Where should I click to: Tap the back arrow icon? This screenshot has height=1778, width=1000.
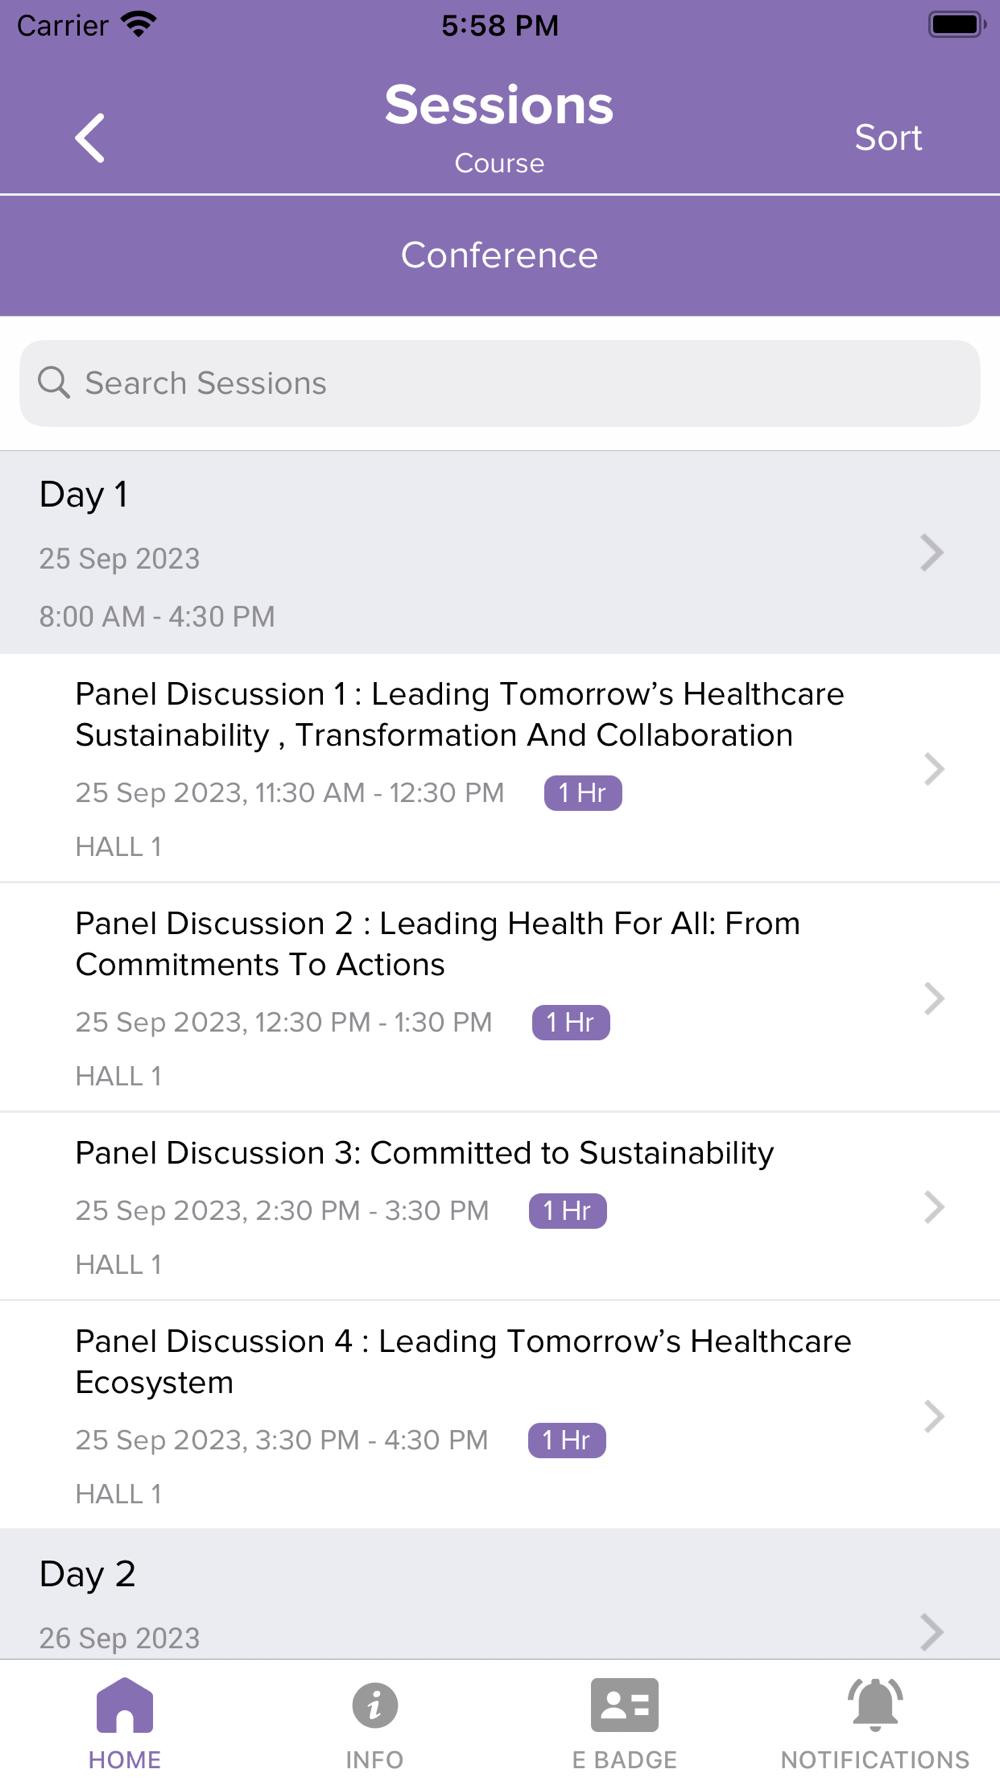point(90,138)
